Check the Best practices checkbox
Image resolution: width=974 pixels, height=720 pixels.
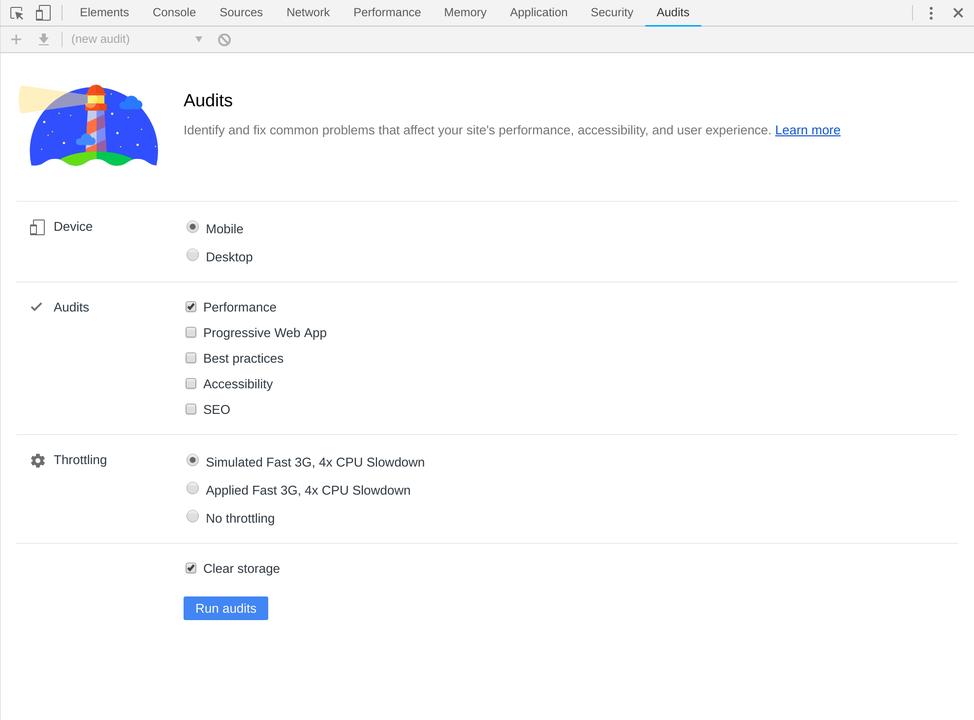(191, 358)
